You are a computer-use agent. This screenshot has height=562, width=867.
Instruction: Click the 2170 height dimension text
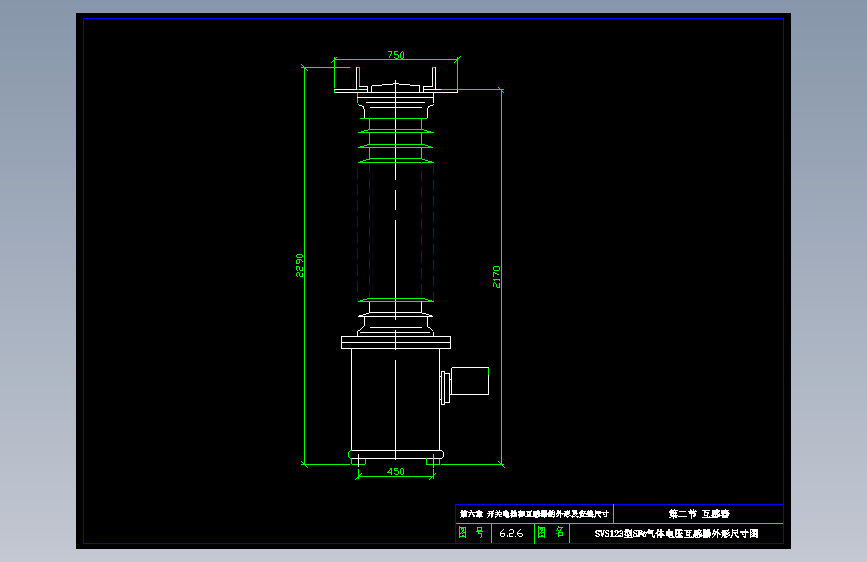pyautogui.click(x=497, y=277)
